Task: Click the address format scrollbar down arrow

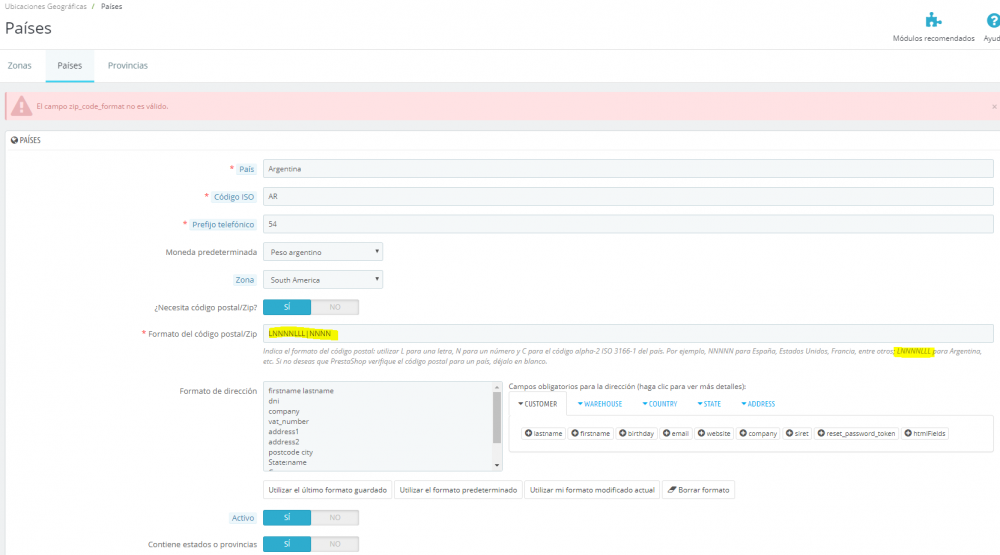Action: tap(497, 465)
